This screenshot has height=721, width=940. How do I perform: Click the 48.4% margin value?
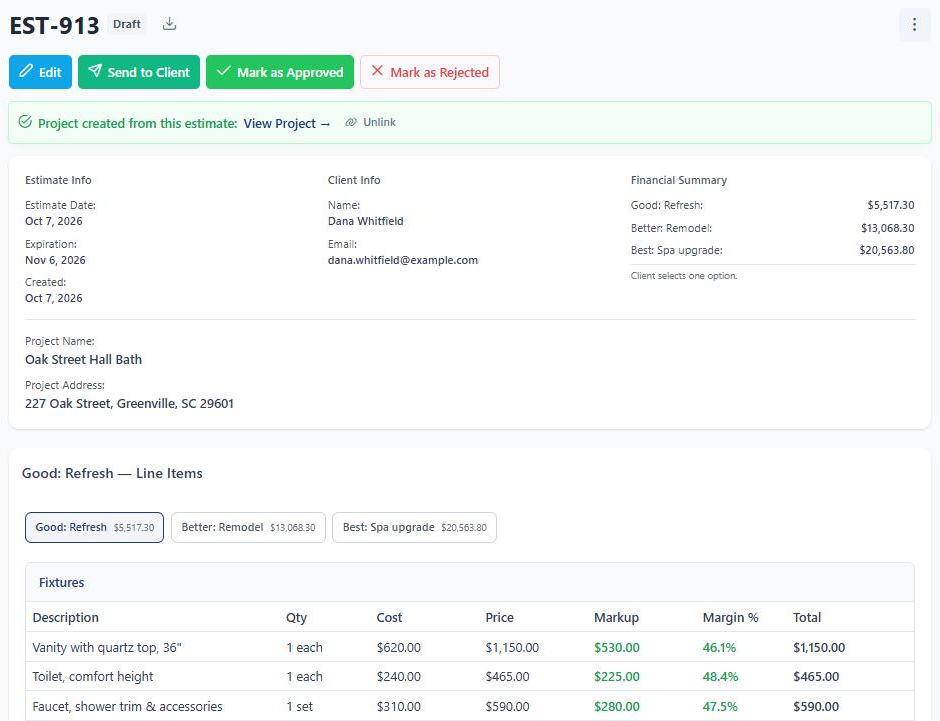point(720,677)
